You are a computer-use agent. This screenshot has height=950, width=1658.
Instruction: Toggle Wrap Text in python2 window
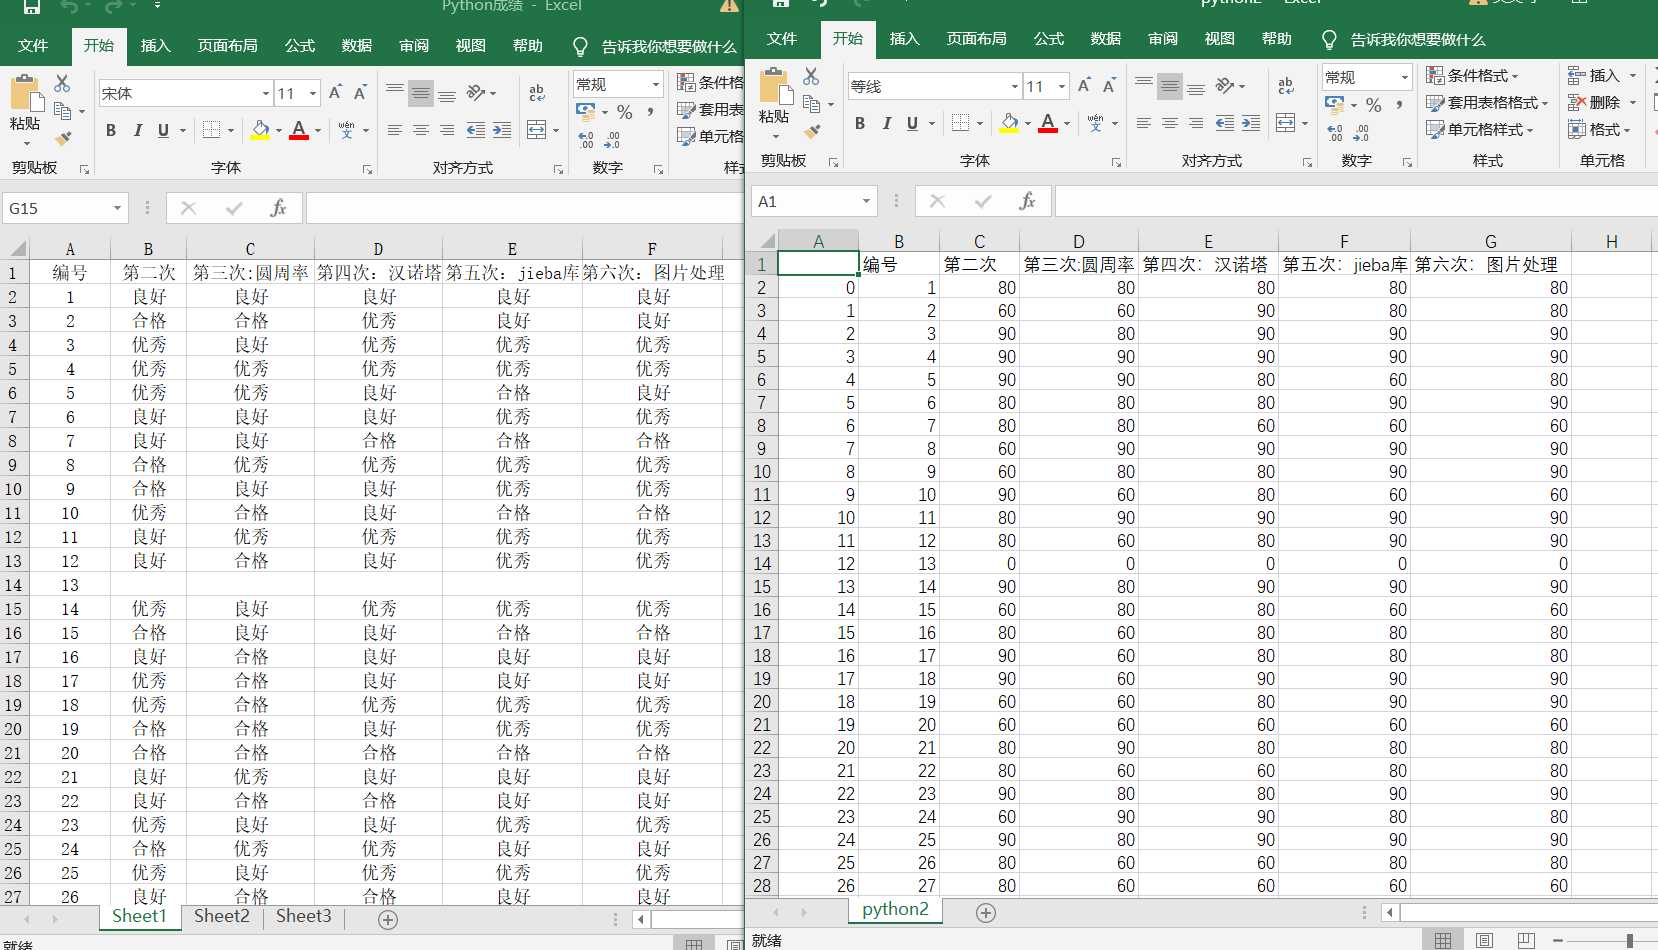point(1286,86)
